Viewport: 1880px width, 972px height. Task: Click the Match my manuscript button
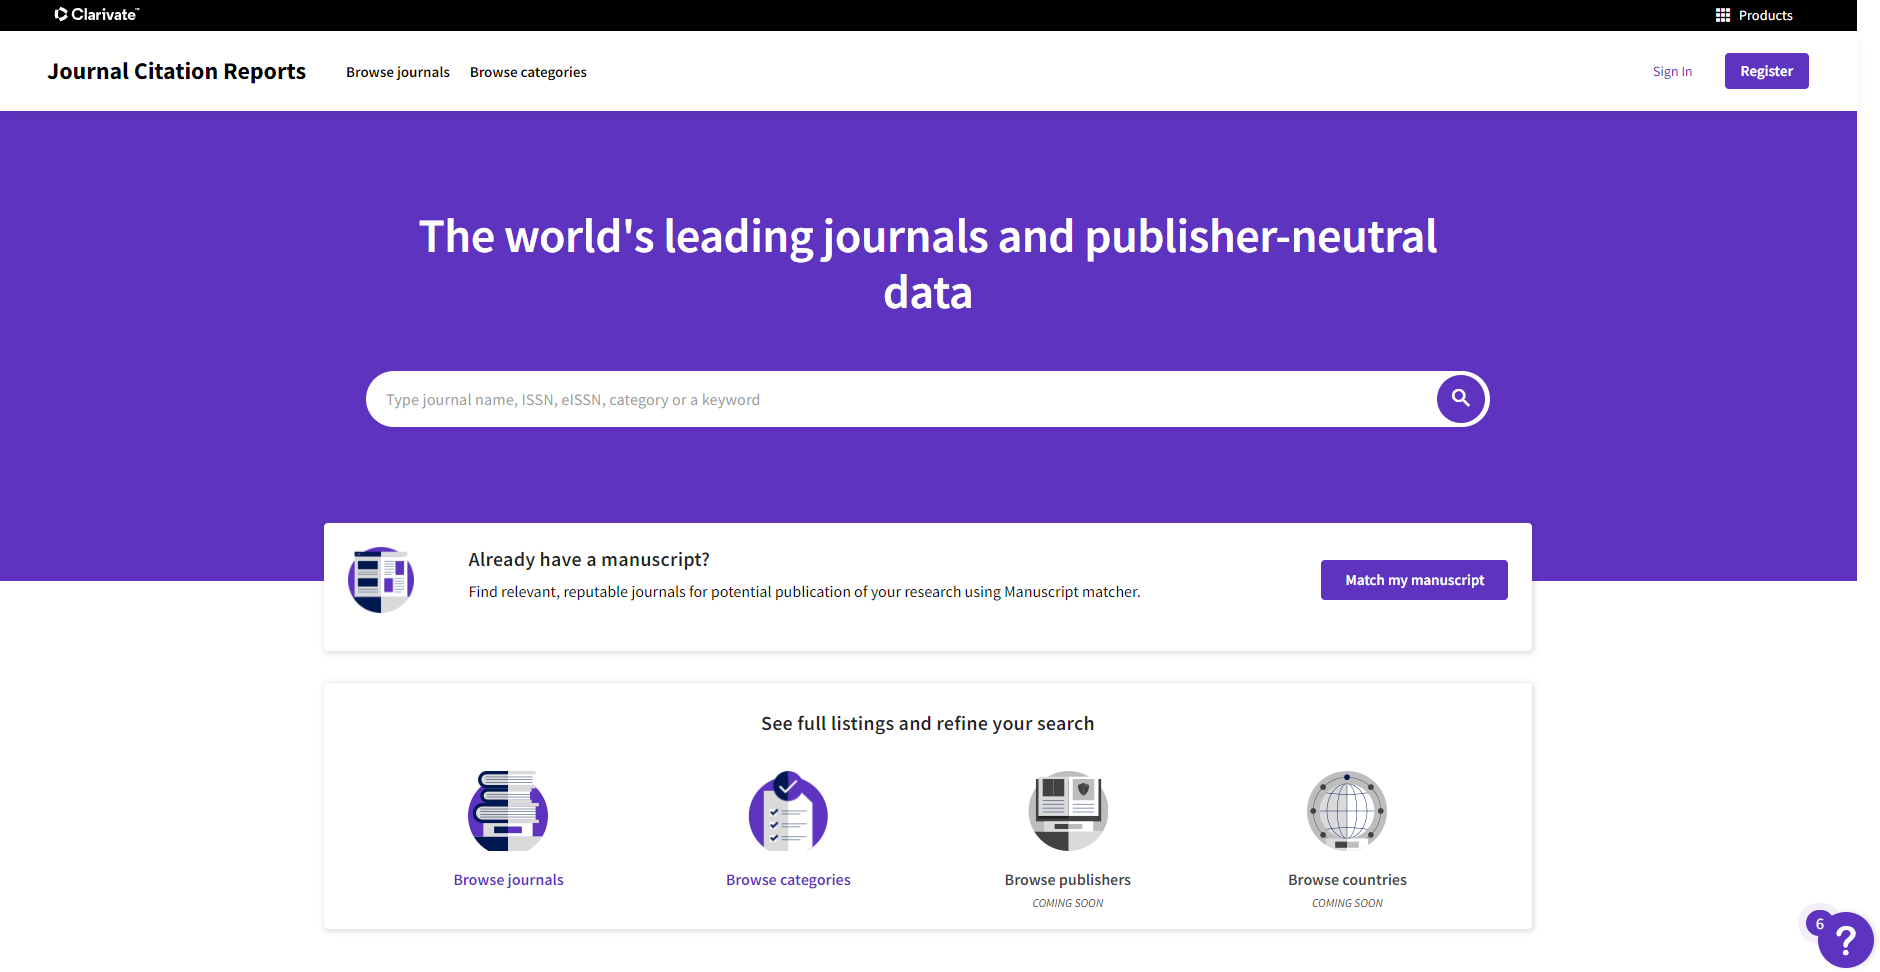coord(1414,580)
